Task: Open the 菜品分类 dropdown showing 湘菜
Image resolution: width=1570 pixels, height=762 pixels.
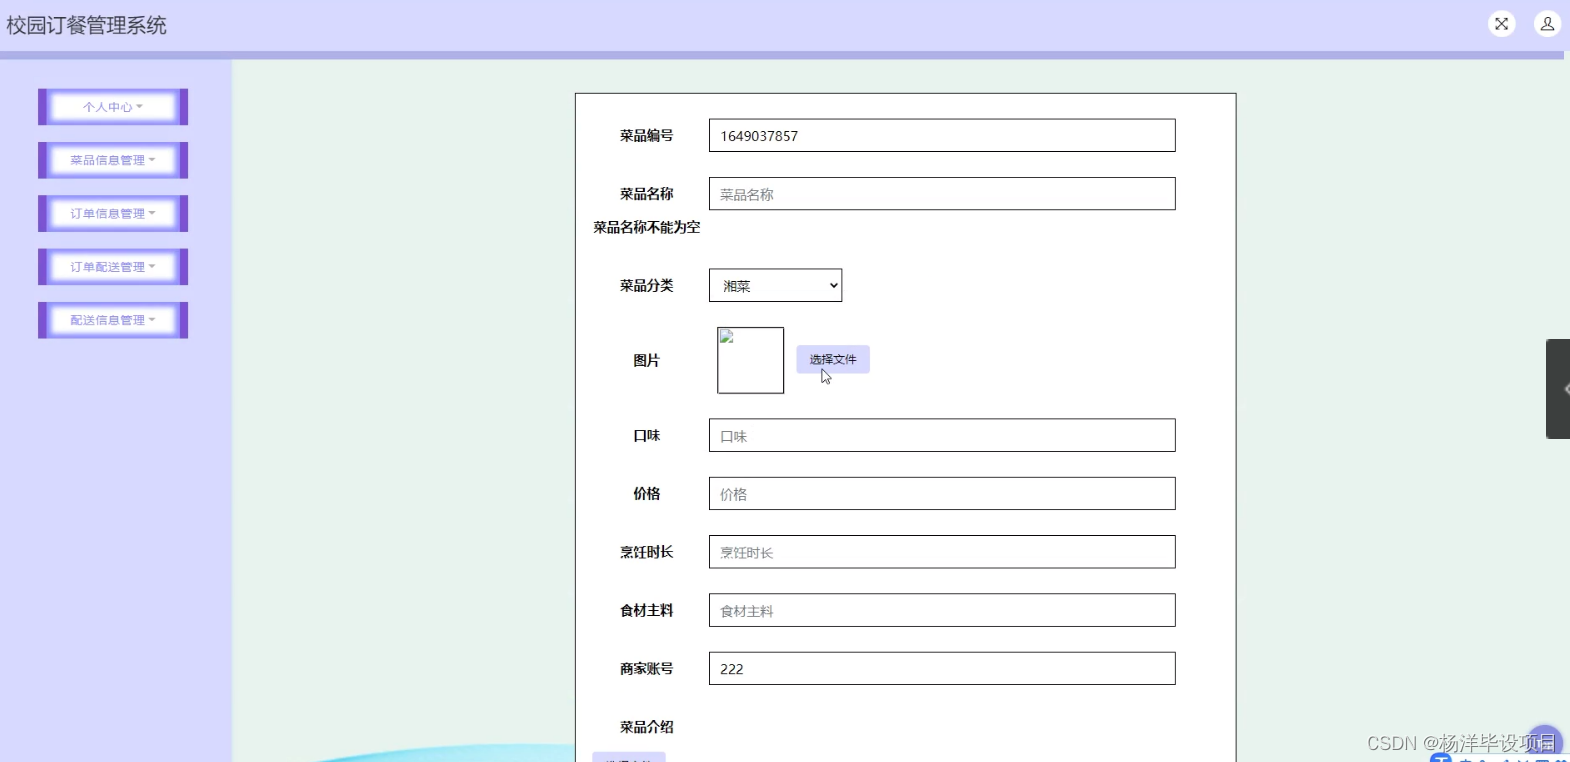Action: click(x=775, y=285)
